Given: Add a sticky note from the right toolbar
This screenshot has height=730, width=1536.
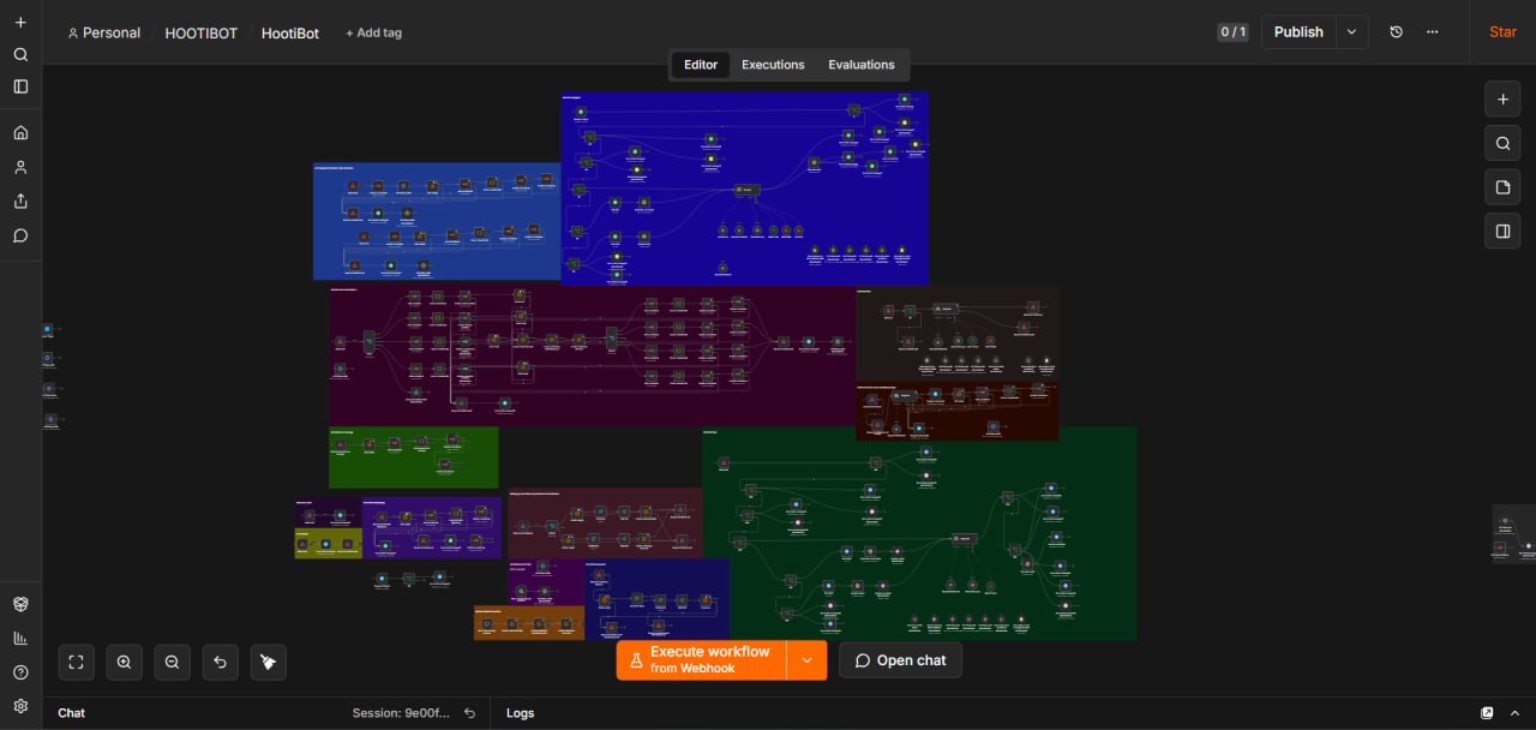Looking at the screenshot, I should coord(1502,187).
